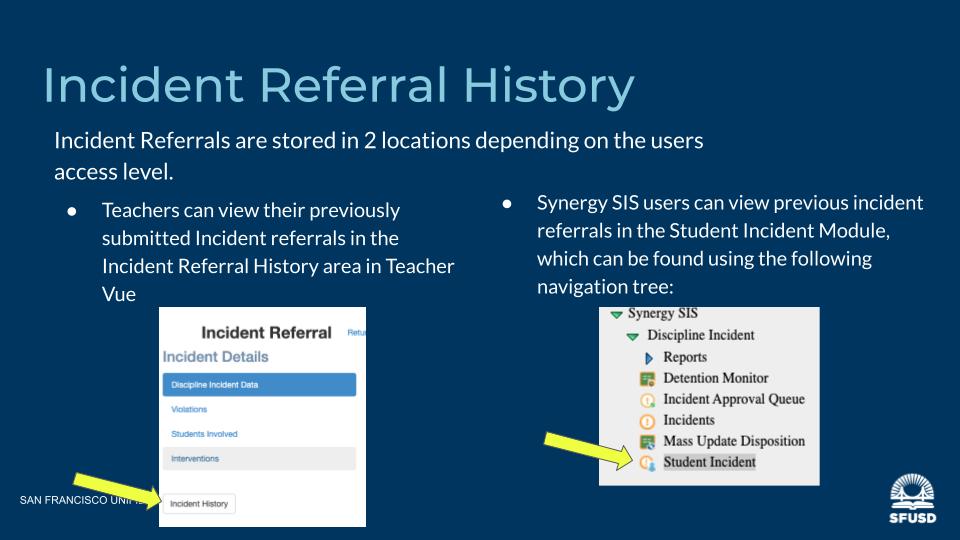The height and width of the screenshot is (540, 960).
Task: Open the Violations section
Action: click(x=189, y=409)
